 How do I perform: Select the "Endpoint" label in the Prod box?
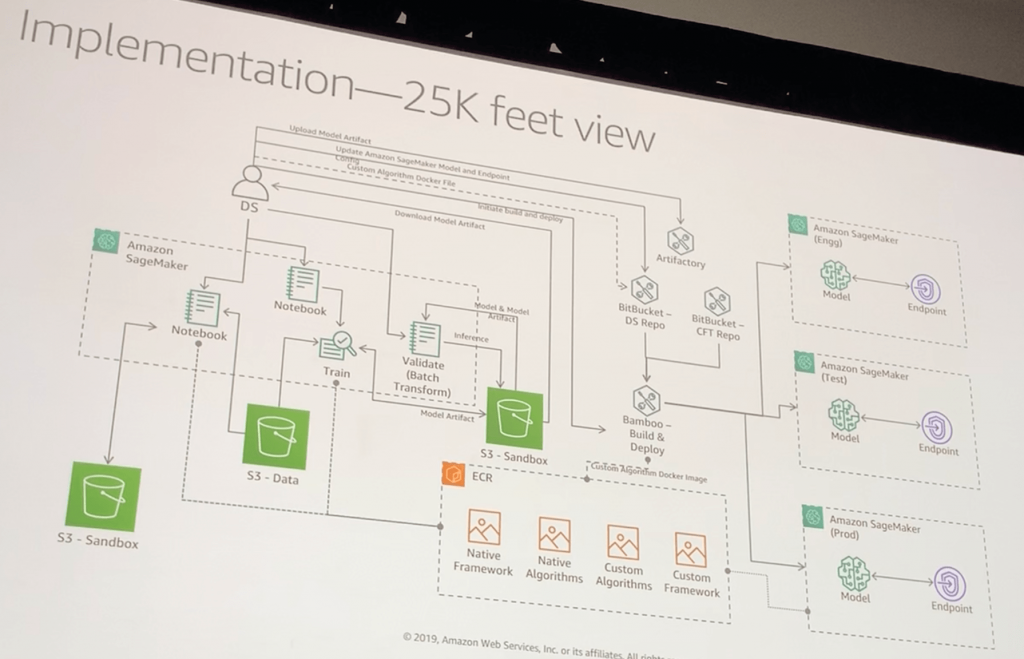952,607
